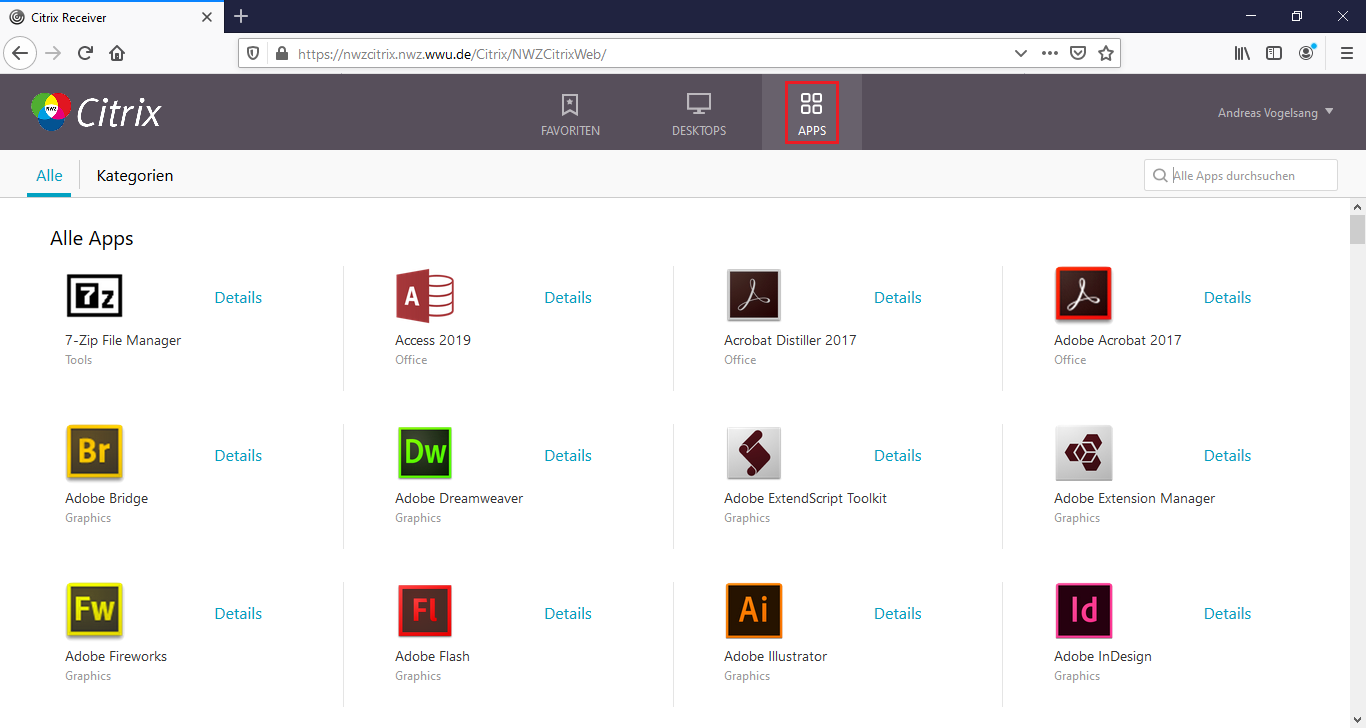Bookmark this page with the star icon
The width and height of the screenshot is (1366, 728).
tap(1106, 54)
